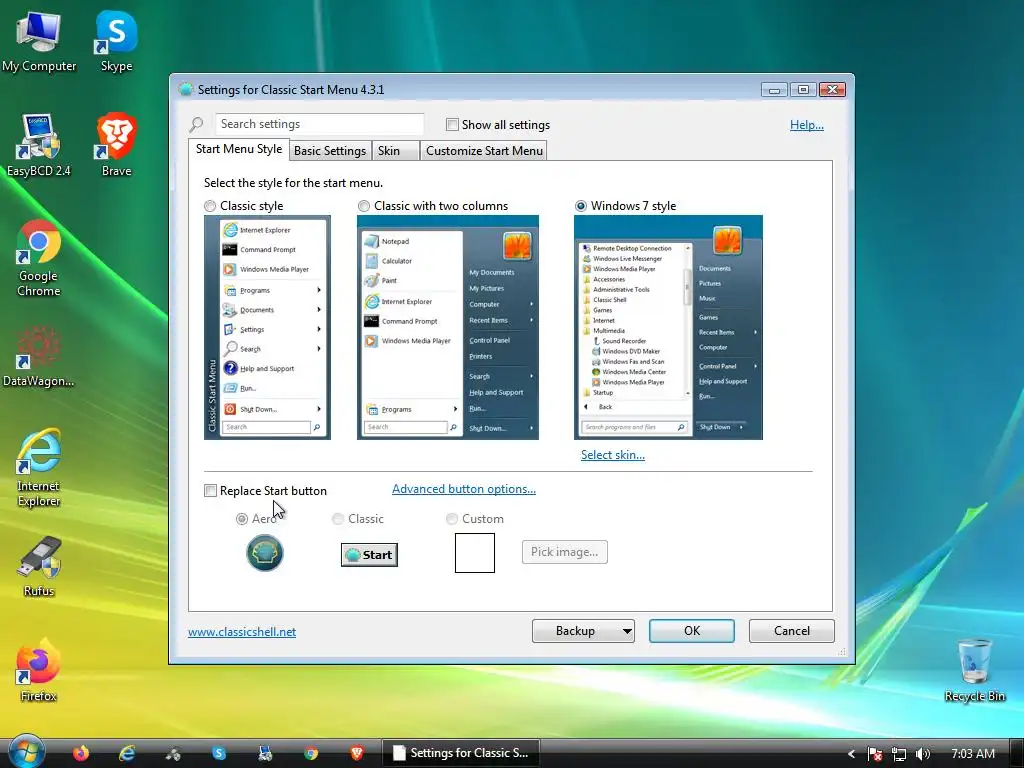Click the network tray icon

tap(899, 754)
